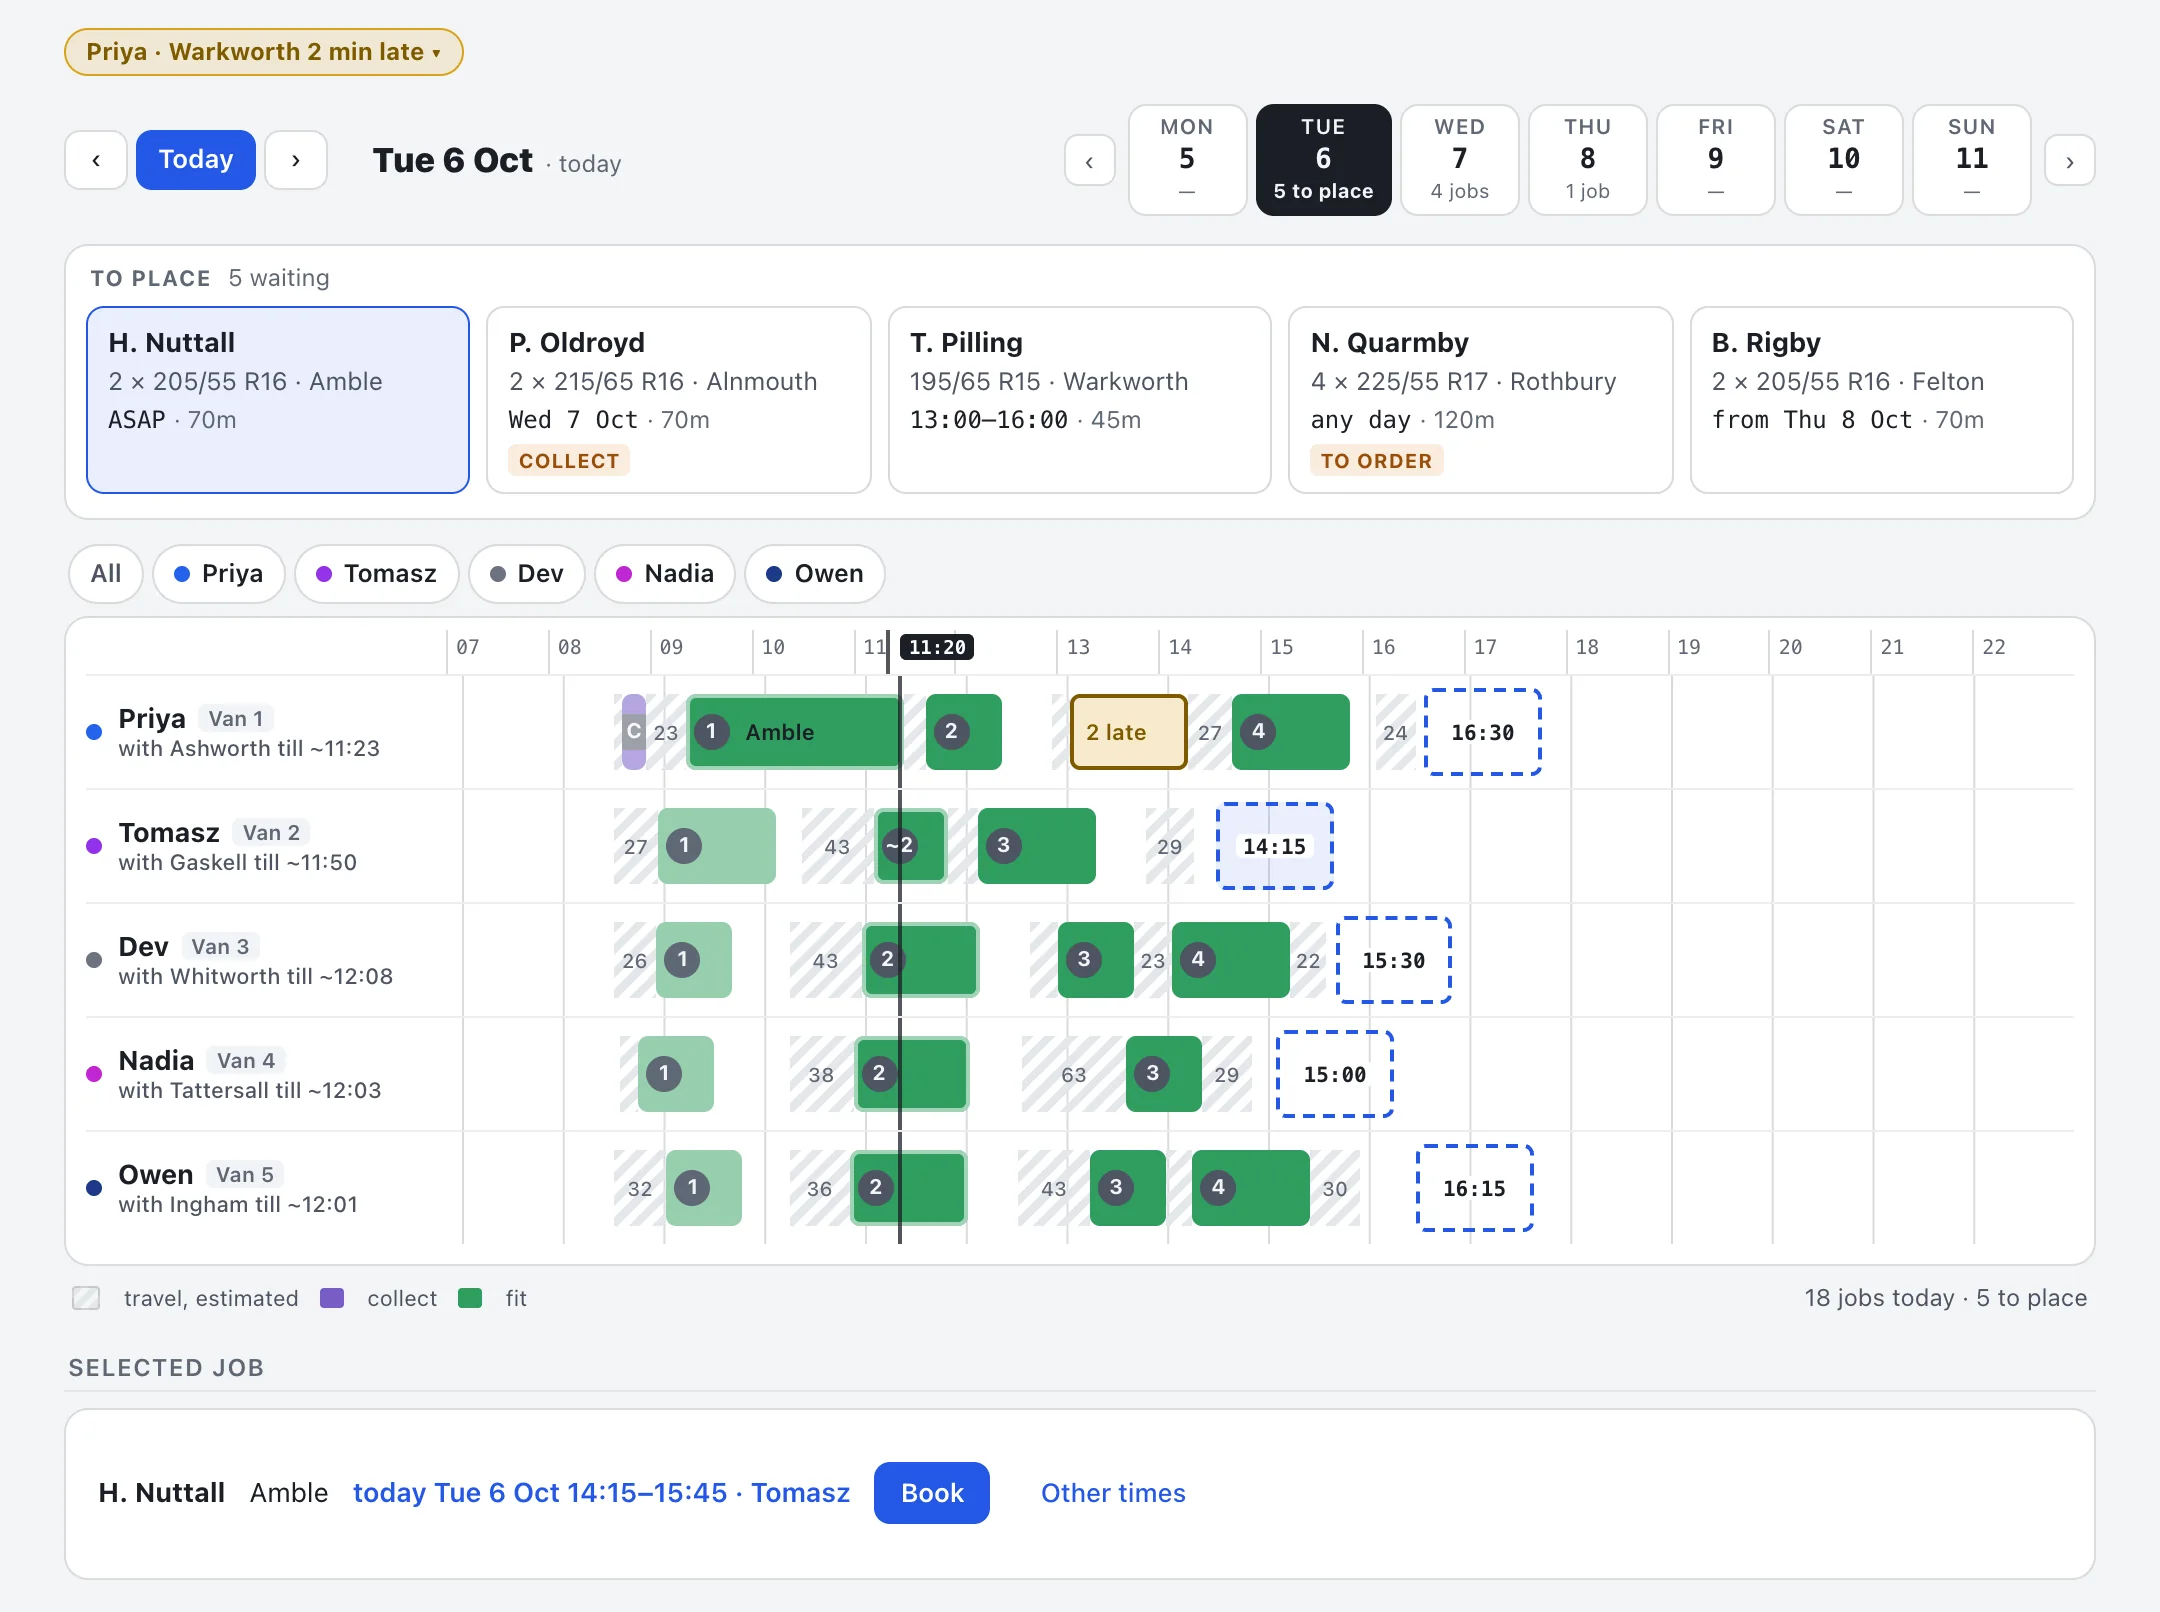This screenshot has width=2160, height=1612.
Task: Open Tomasz's job 3 block
Action: pos(1037,846)
